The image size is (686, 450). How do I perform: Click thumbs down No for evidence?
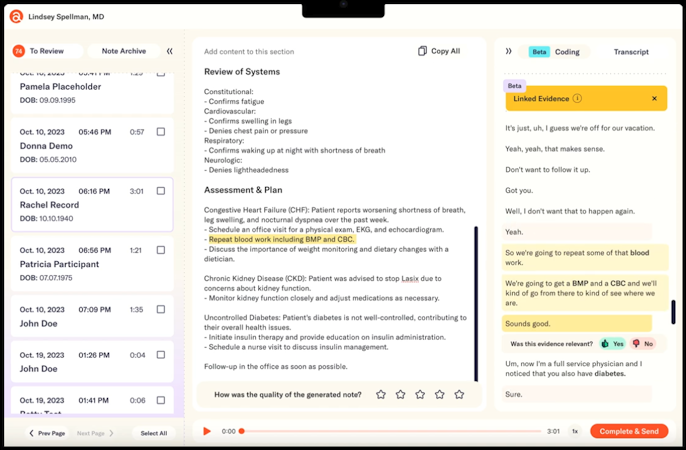[643, 344]
